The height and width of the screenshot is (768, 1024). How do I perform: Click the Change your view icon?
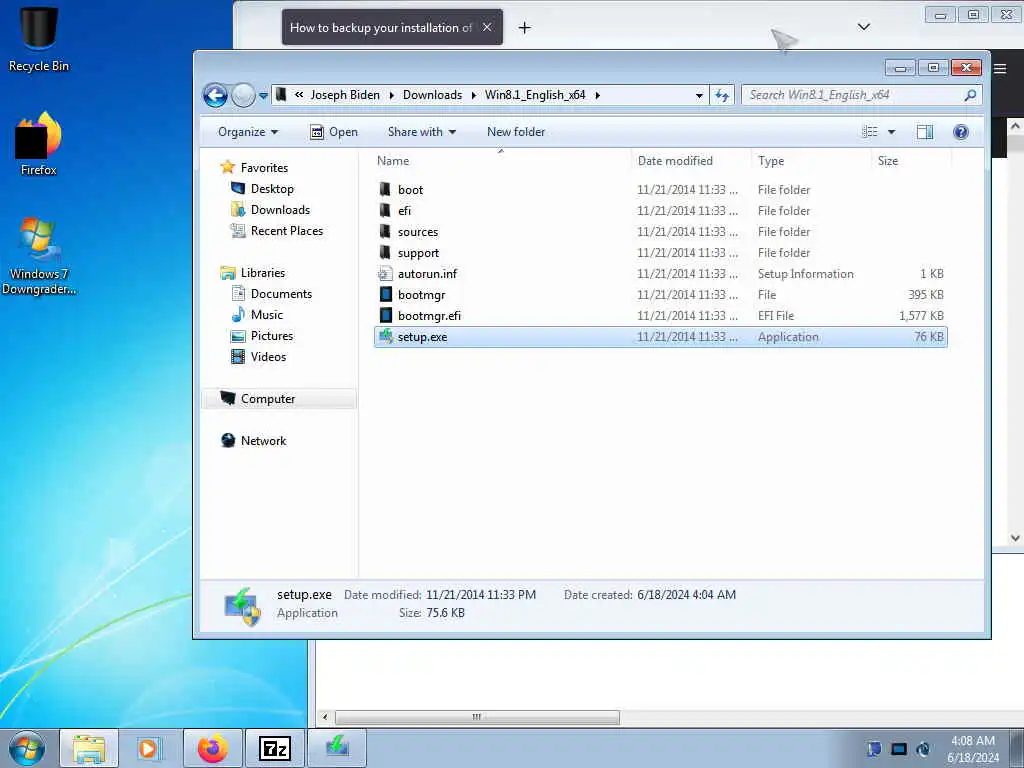click(870, 132)
